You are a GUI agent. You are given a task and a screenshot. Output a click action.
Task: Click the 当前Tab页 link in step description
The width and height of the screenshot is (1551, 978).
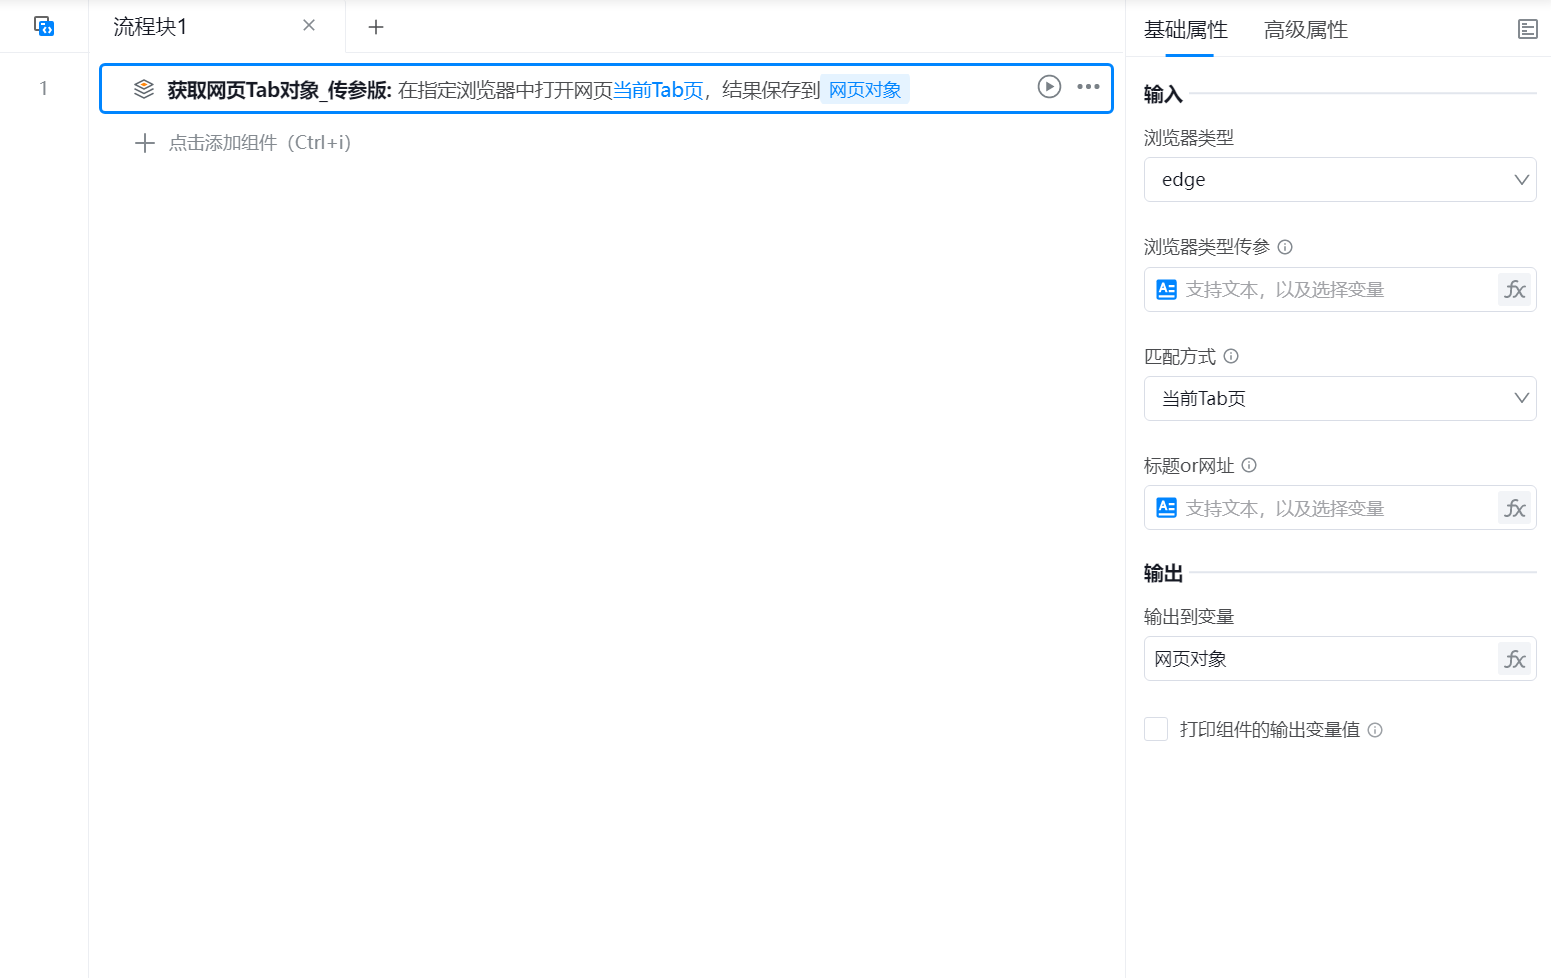coord(658,90)
